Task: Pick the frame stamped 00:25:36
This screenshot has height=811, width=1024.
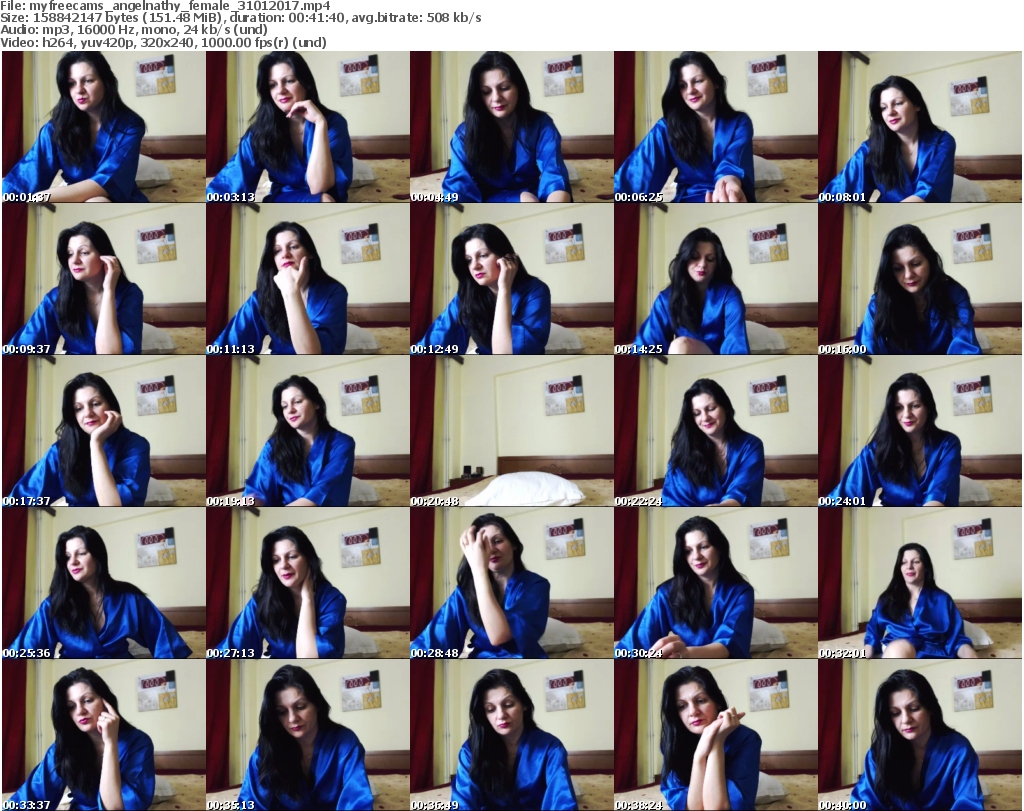Action: pos(104,583)
